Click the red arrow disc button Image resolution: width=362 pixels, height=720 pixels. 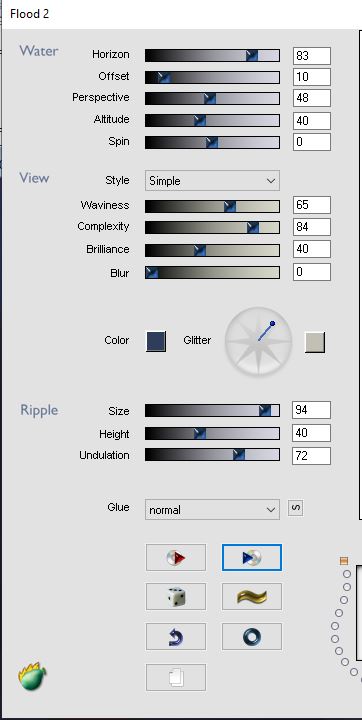(176, 557)
